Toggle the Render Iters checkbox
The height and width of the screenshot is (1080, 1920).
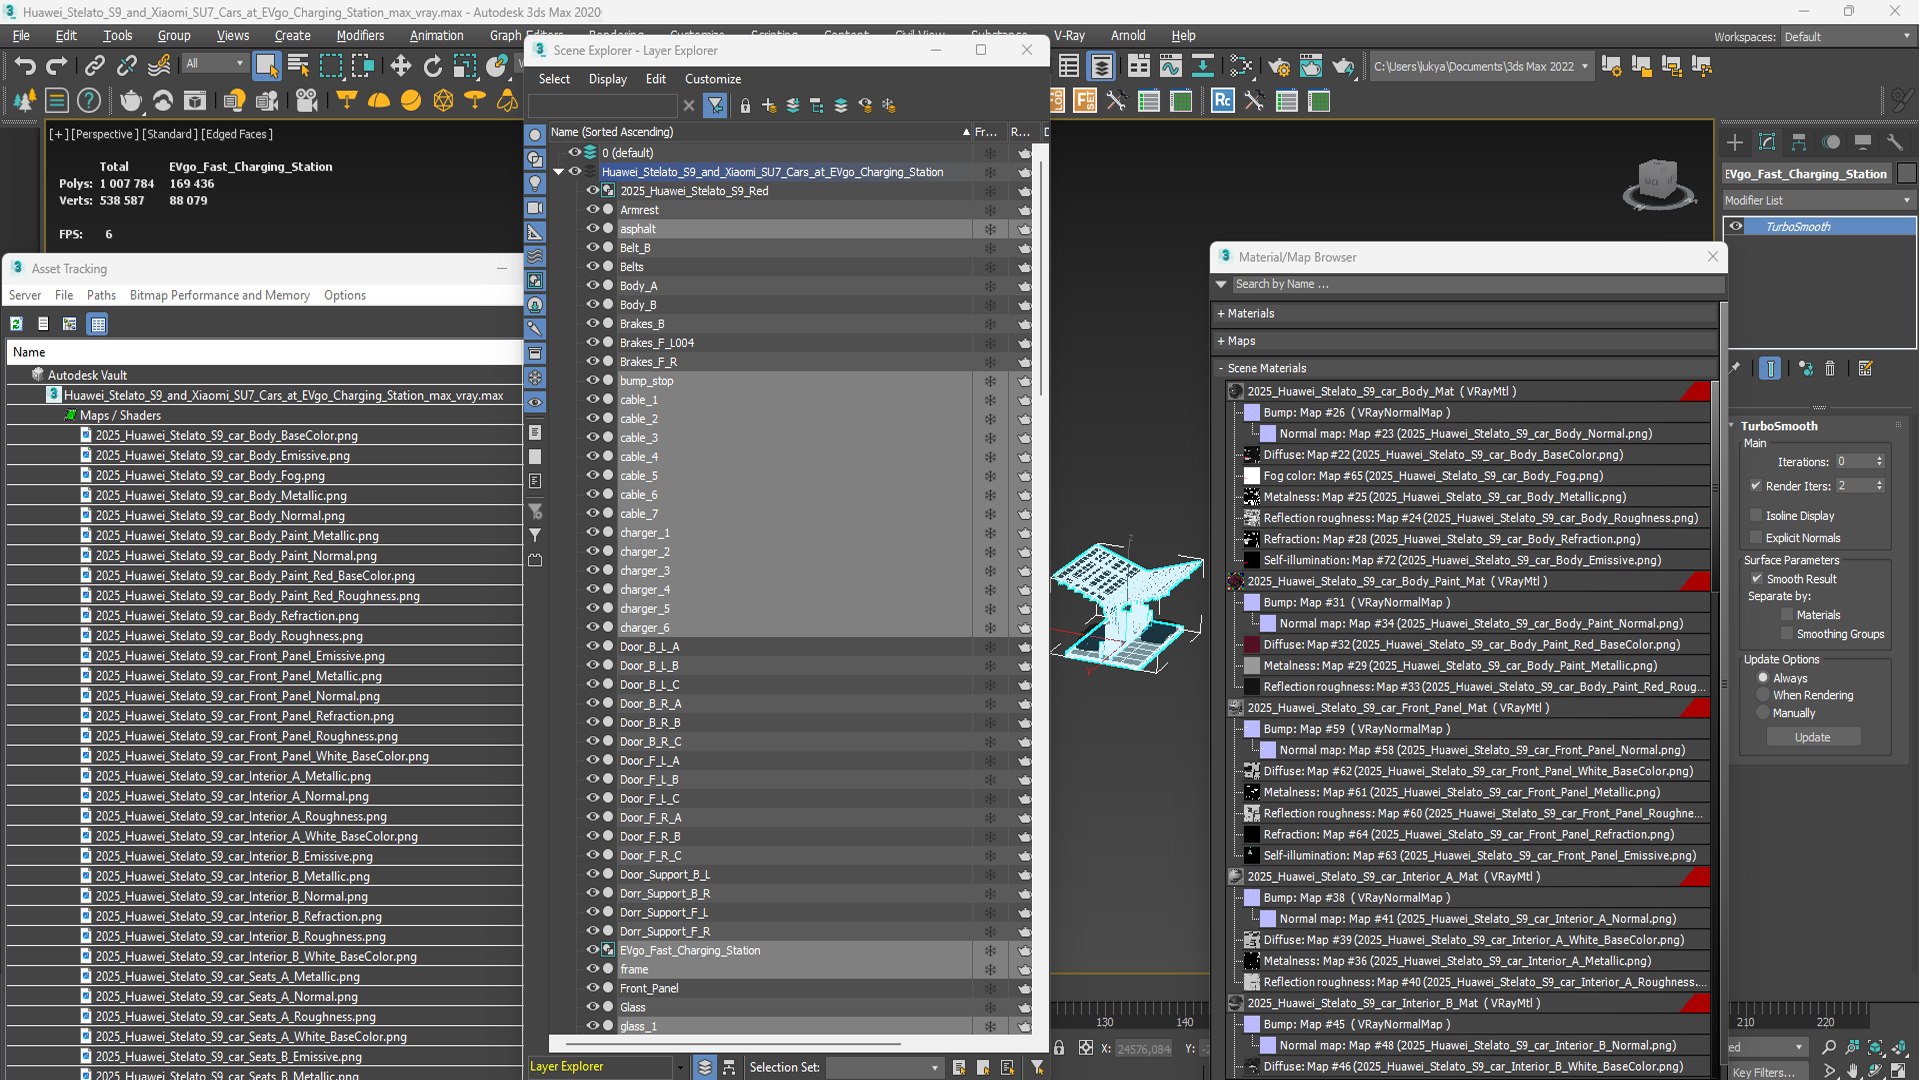pyautogui.click(x=1756, y=486)
